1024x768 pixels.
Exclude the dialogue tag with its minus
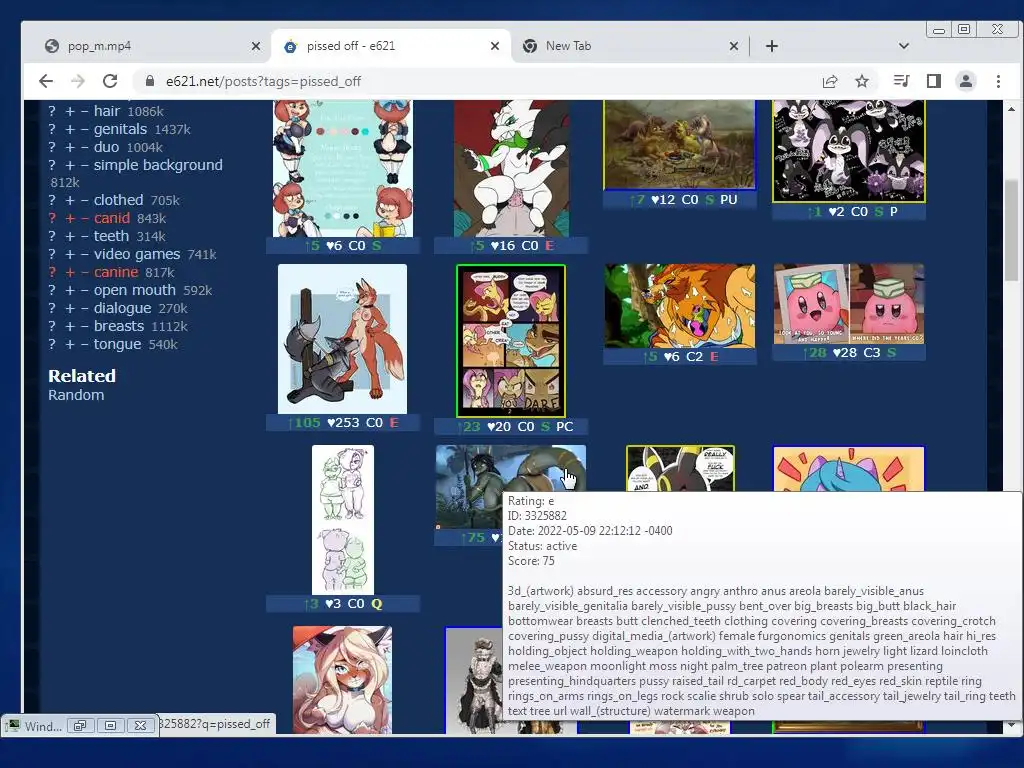(85, 308)
